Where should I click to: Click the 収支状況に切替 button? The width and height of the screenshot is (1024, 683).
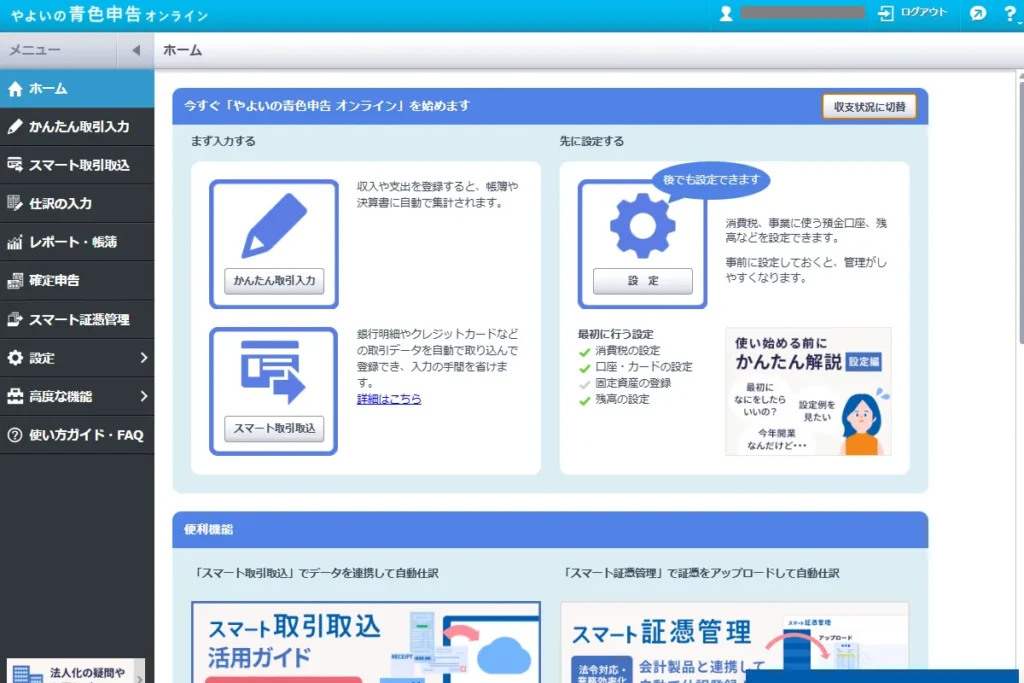(x=869, y=106)
